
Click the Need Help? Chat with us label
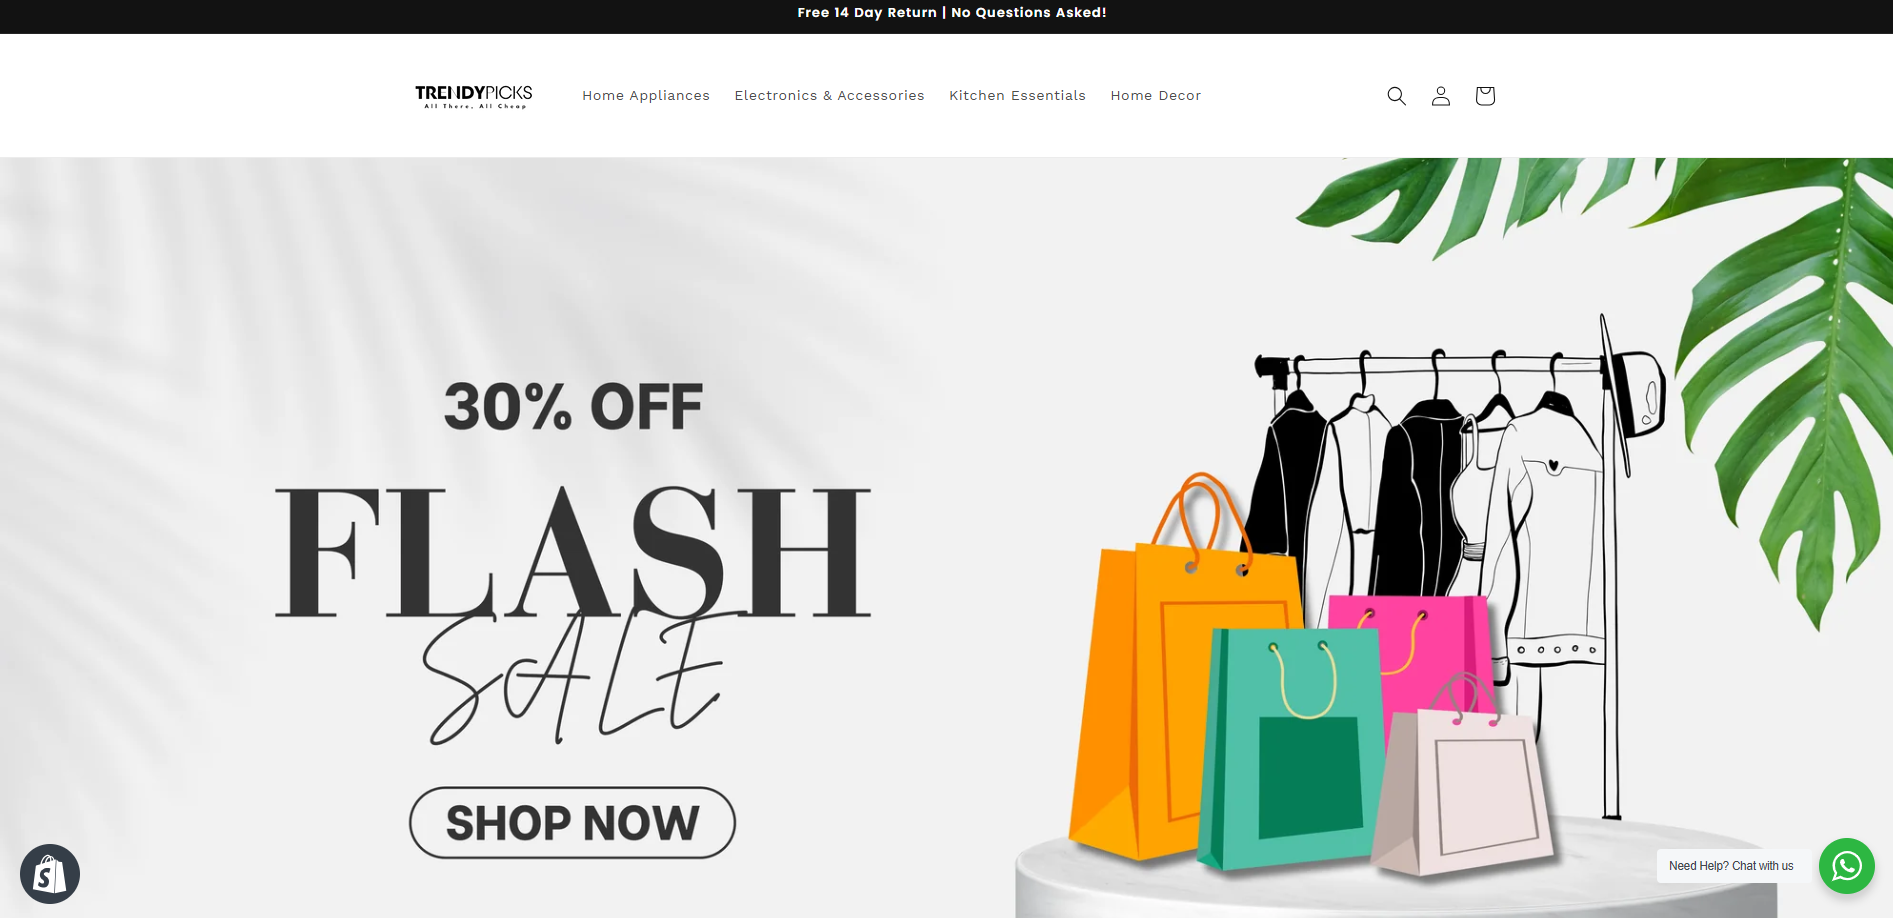pyautogui.click(x=1731, y=866)
